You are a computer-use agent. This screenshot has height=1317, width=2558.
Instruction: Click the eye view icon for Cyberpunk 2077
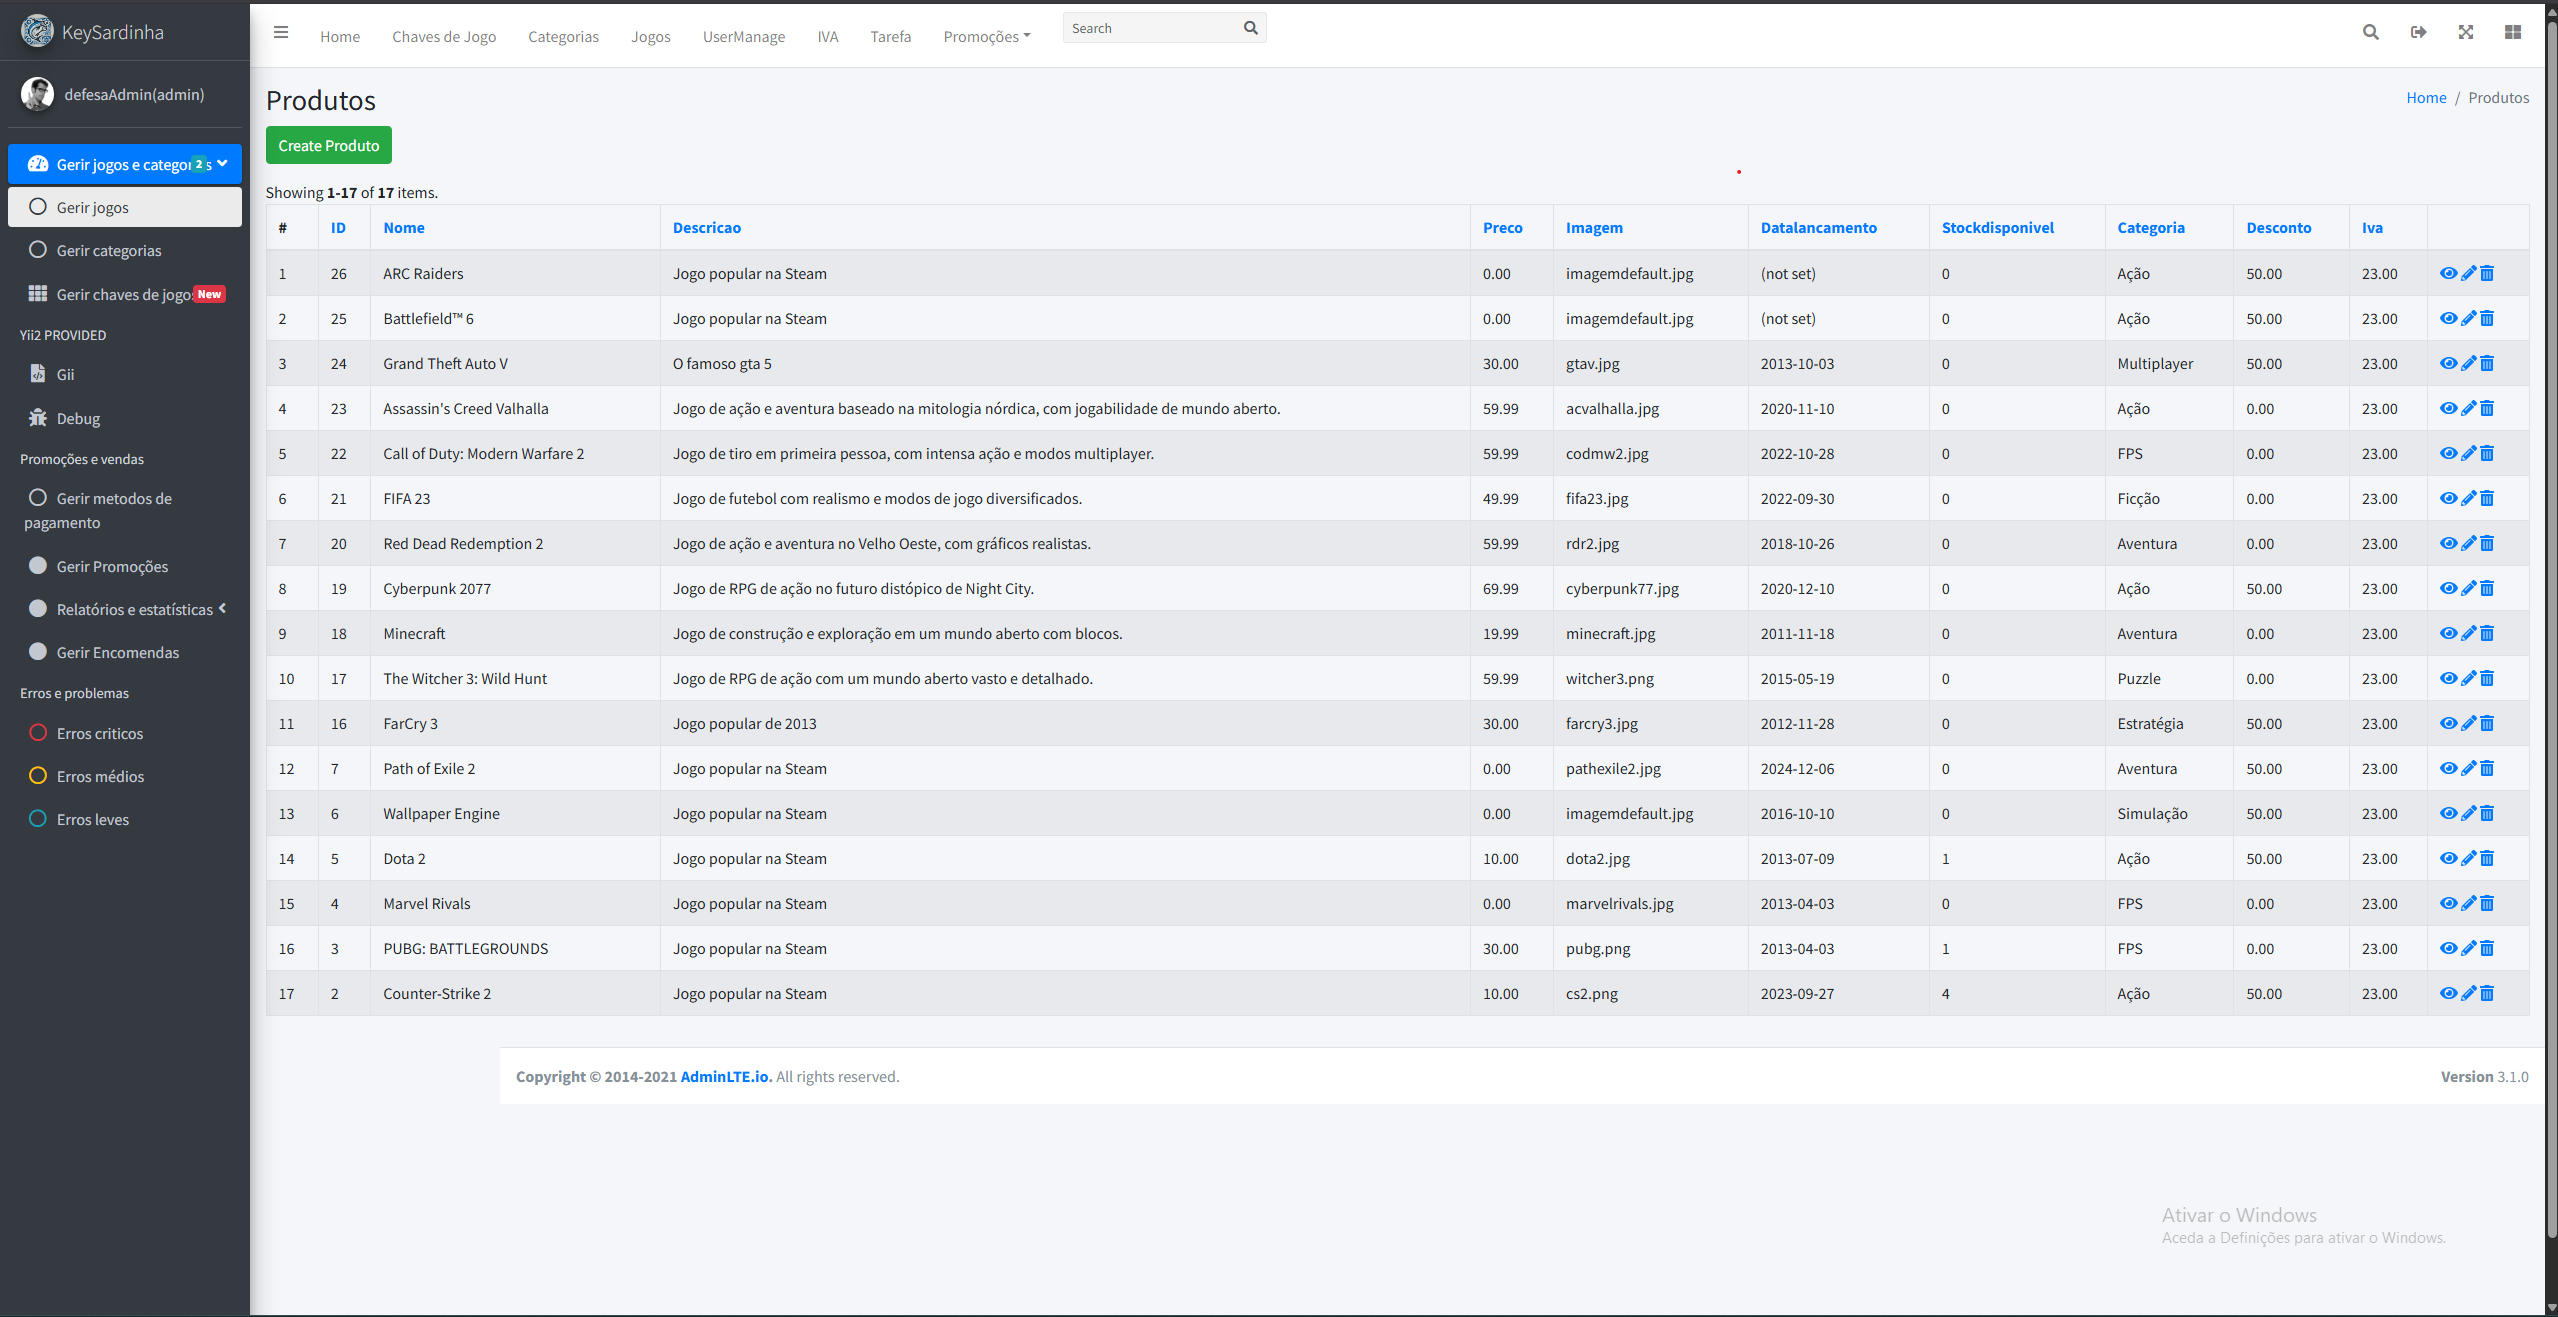(x=2448, y=588)
